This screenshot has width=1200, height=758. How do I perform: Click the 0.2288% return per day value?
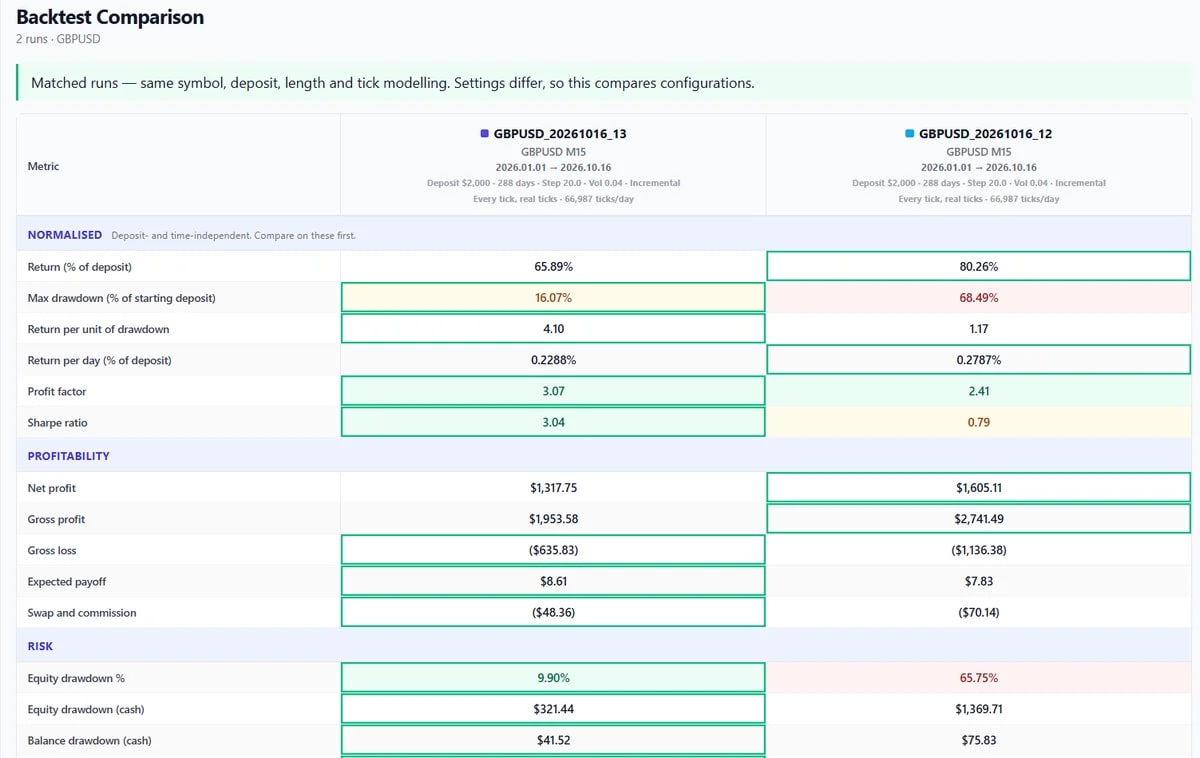[x=553, y=360]
